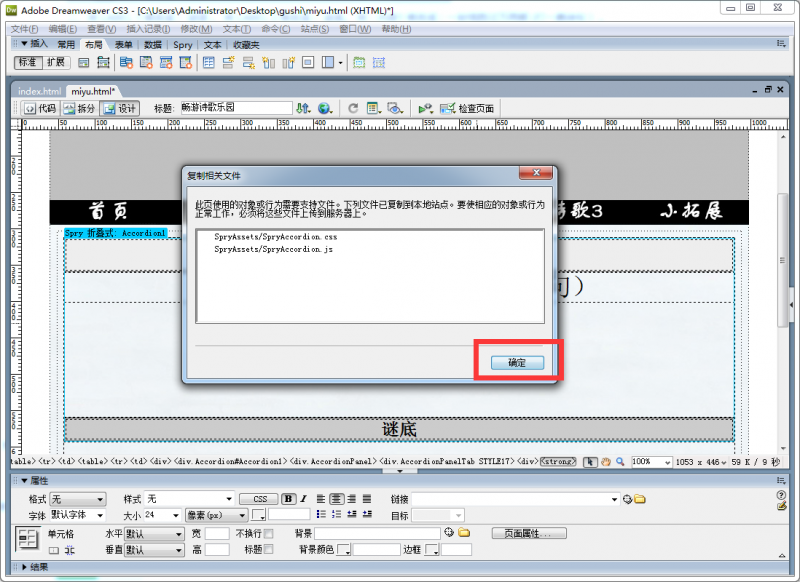
Task: Click Insert Row Above icon
Action: [x=228, y=63]
